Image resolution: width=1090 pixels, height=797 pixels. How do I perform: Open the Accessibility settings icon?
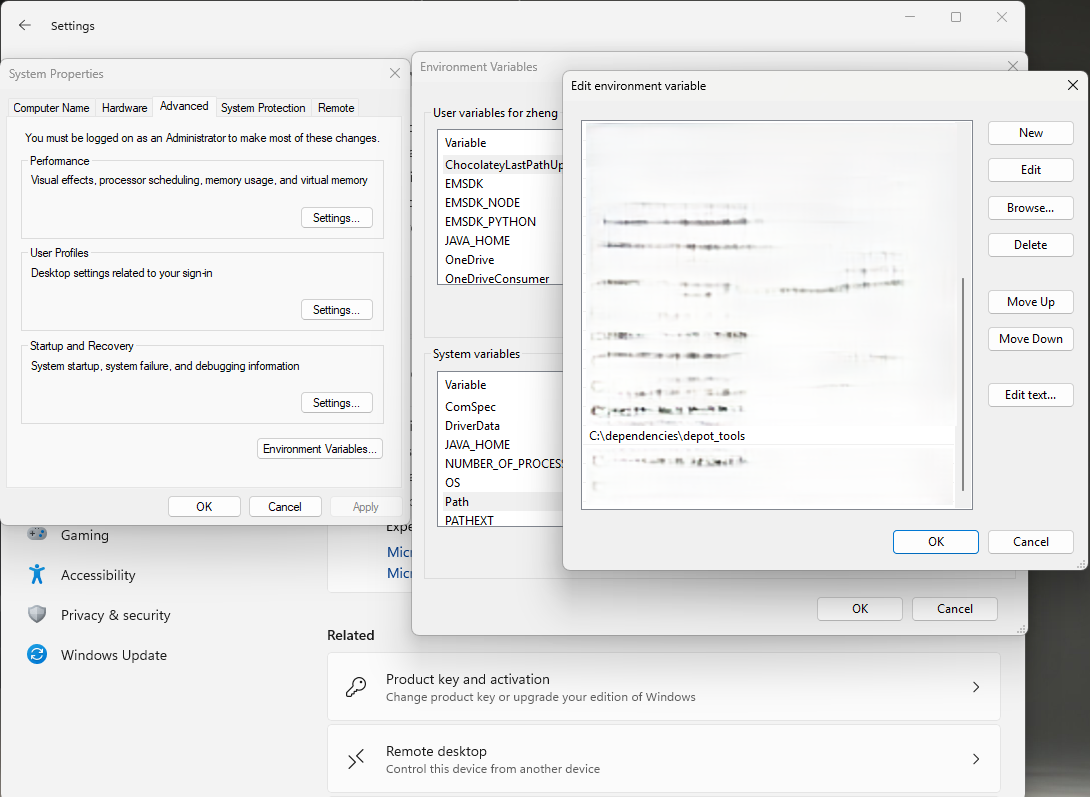pos(37,575)
